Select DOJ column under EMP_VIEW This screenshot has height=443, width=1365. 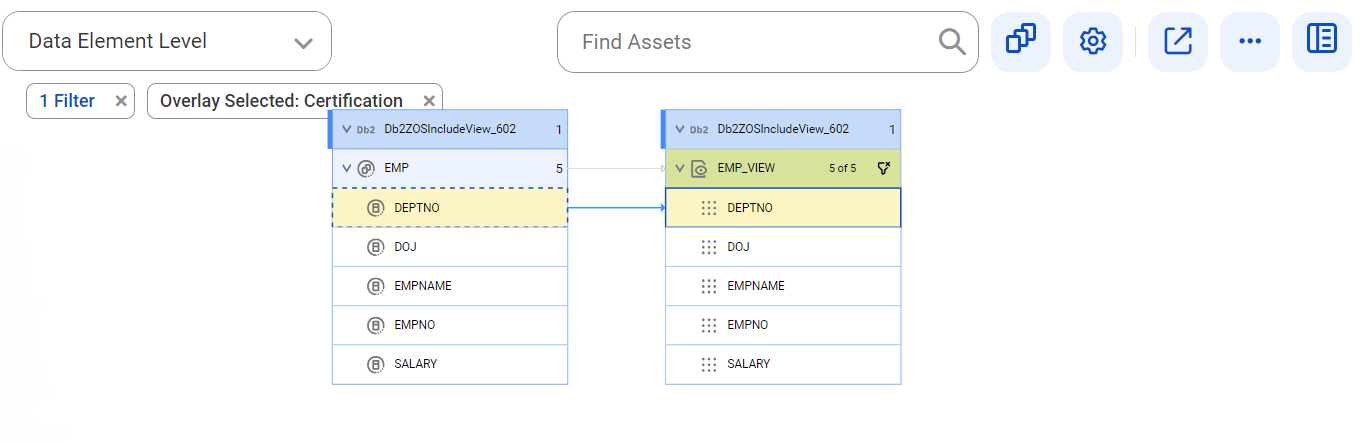click(x=783, y=247)
